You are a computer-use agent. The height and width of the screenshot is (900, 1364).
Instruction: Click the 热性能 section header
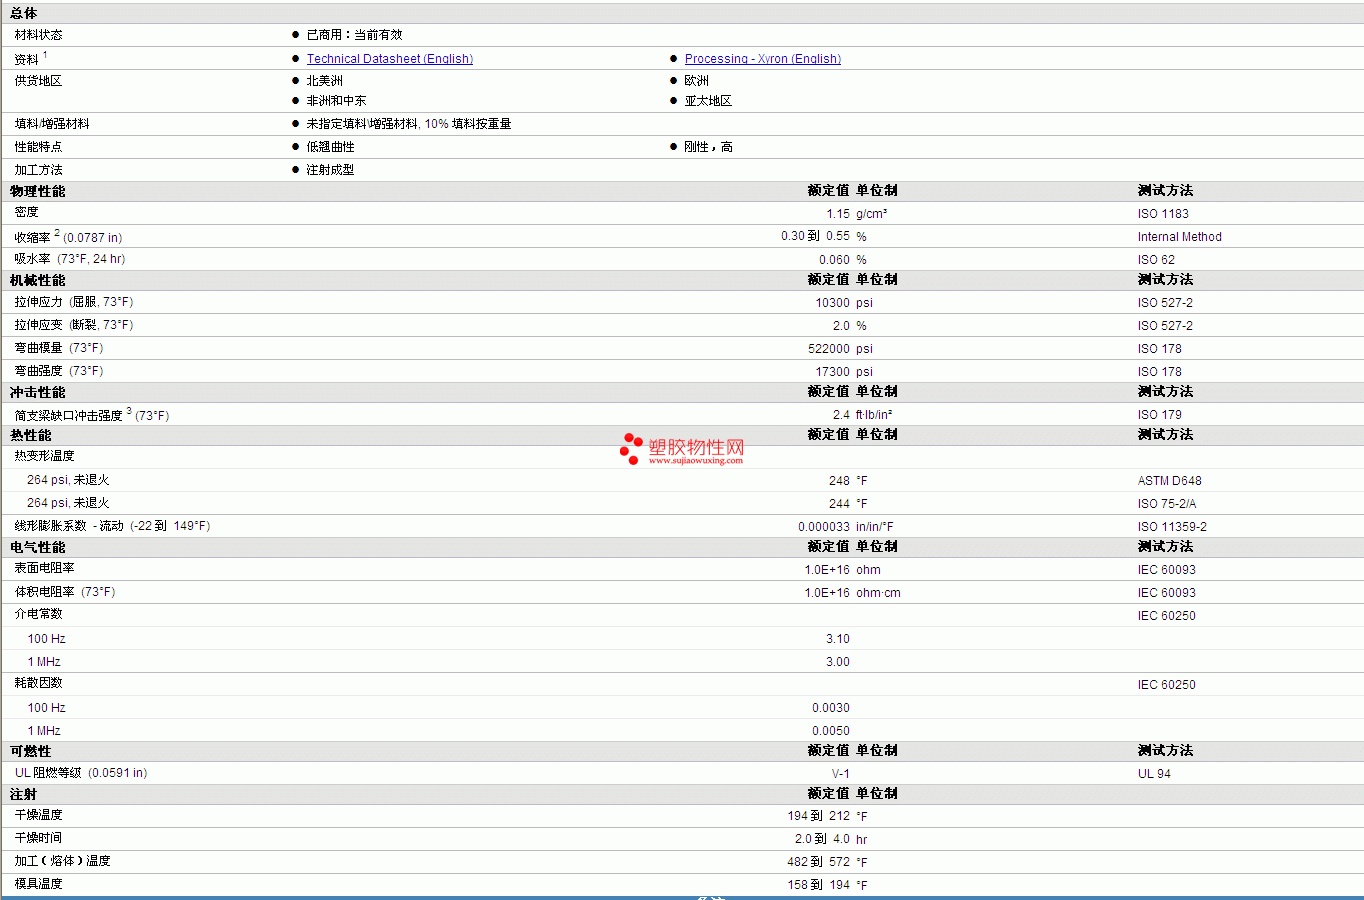[31, 436]
